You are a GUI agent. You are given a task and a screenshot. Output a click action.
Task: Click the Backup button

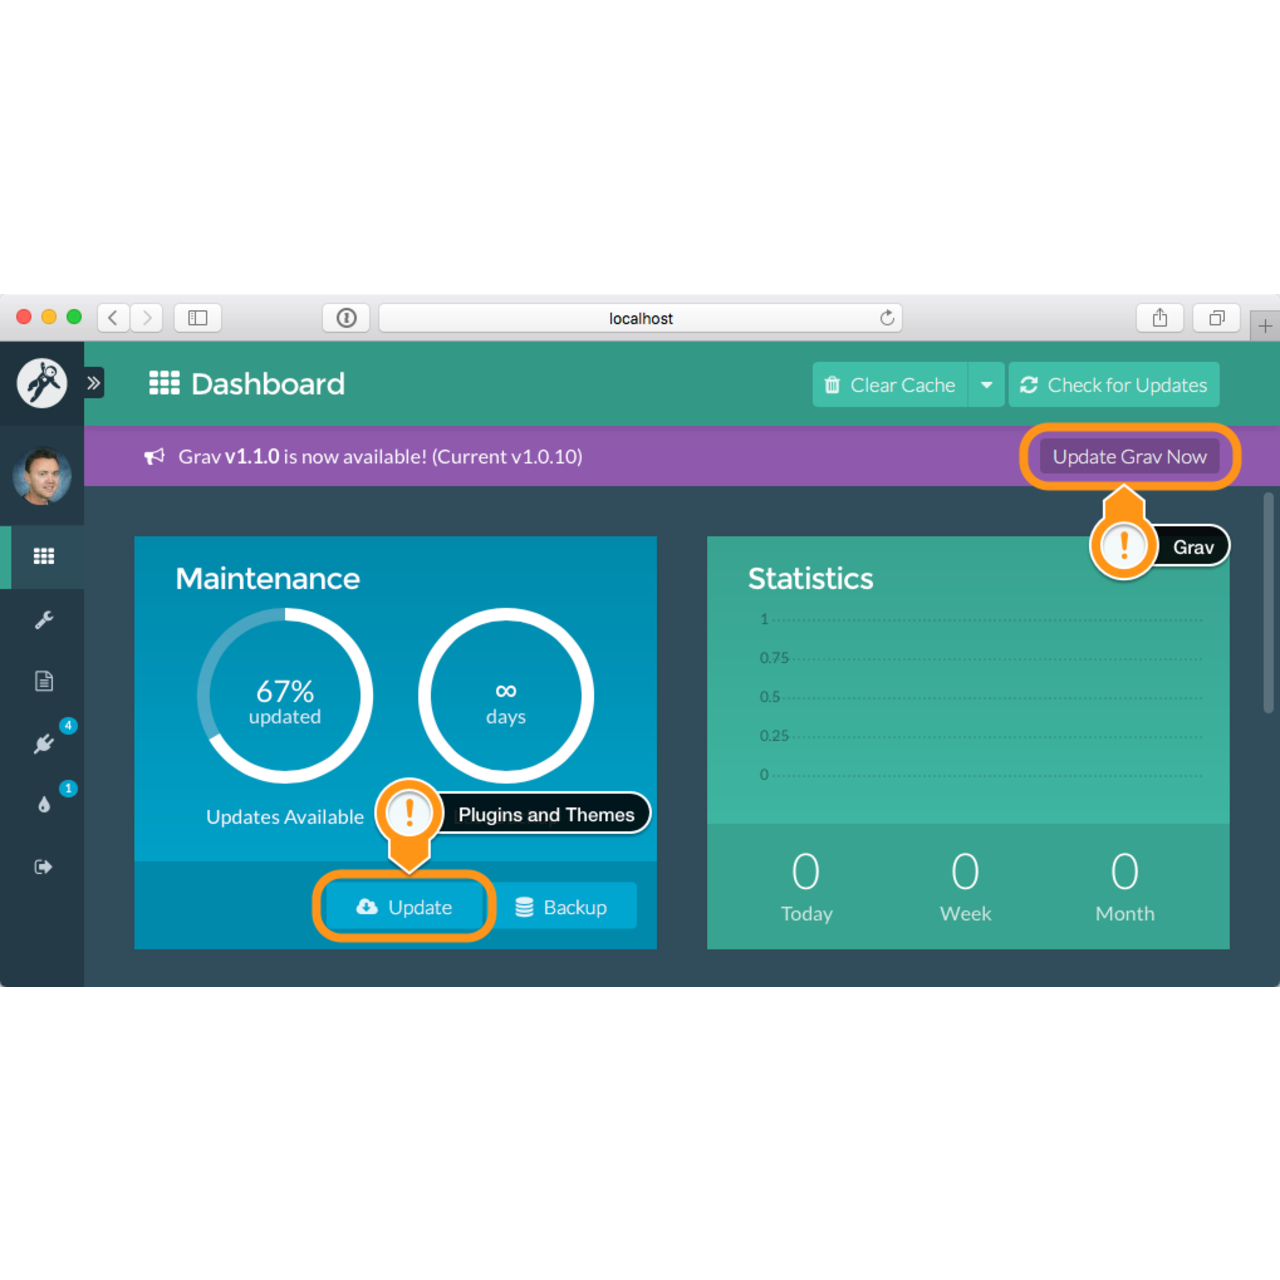(x=562, y=907)
